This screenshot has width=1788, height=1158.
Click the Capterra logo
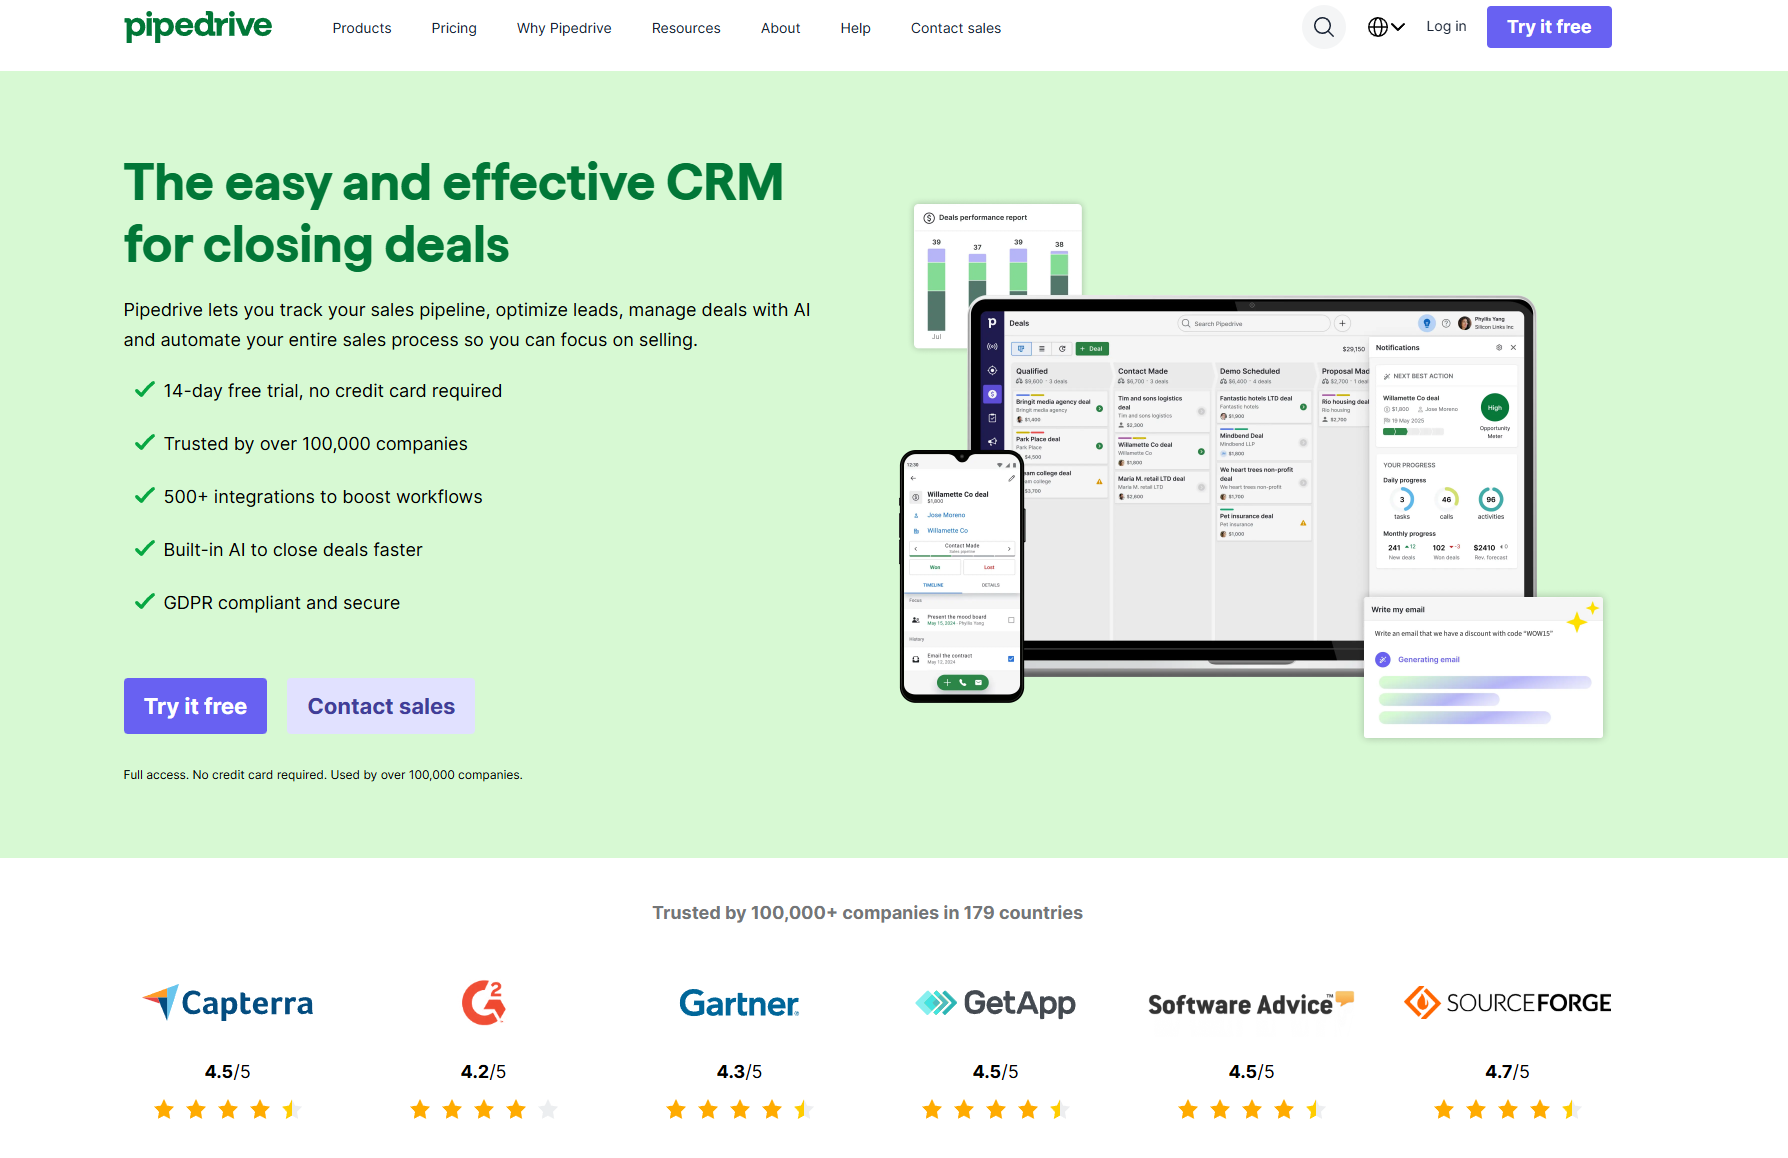[x=228, y=1002]
